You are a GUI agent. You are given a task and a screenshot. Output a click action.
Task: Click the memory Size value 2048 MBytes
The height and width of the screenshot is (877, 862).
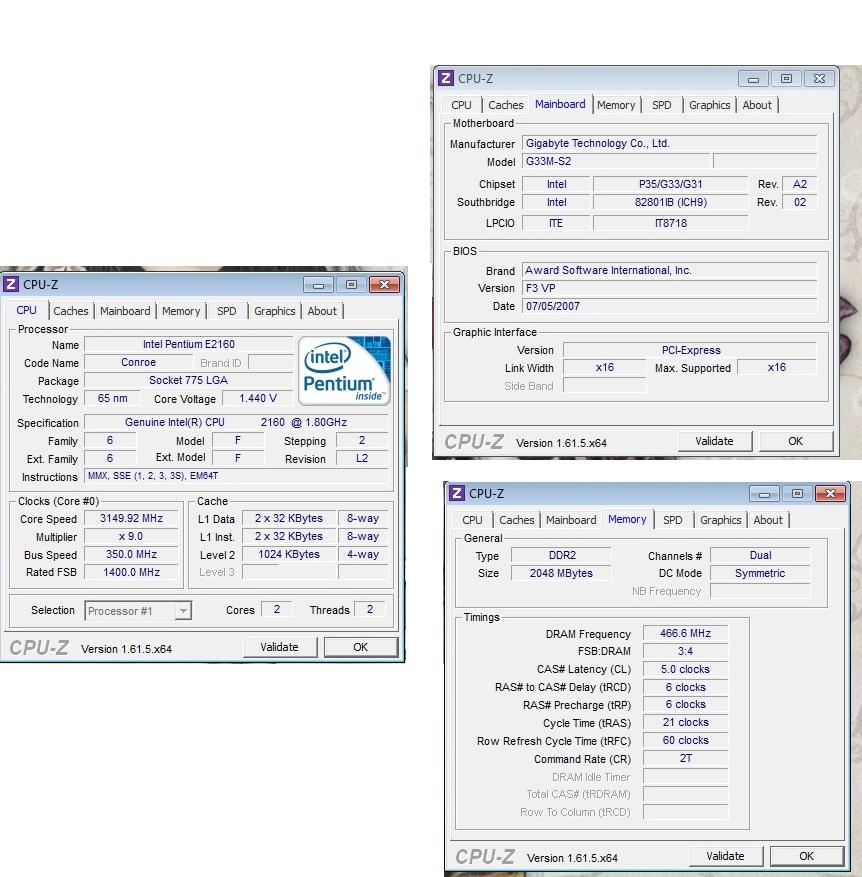562,573
